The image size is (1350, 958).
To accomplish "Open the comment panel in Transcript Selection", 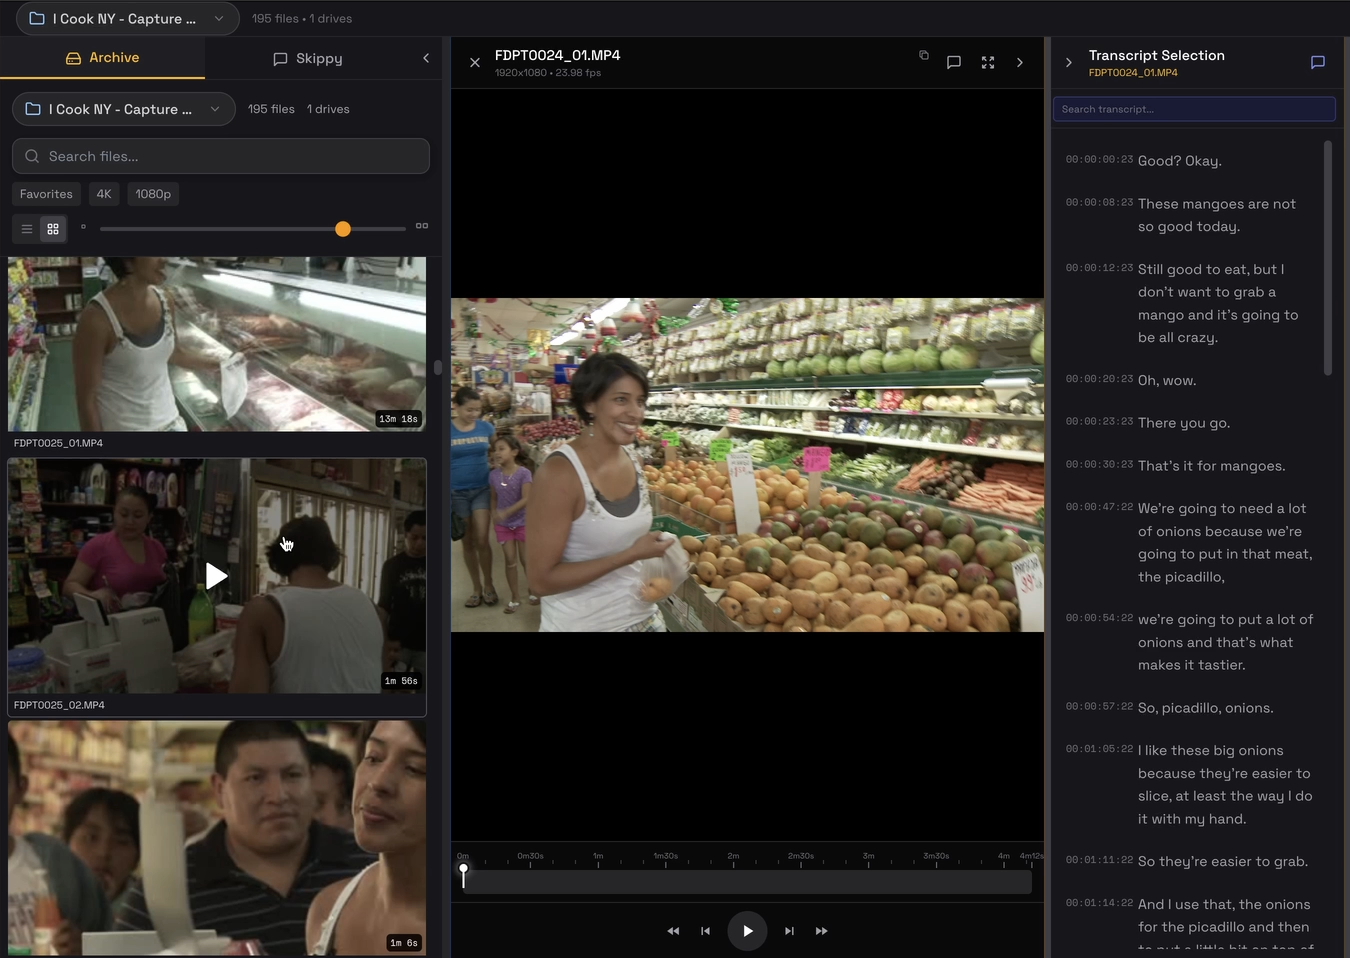I will (x=1317, y=62).
